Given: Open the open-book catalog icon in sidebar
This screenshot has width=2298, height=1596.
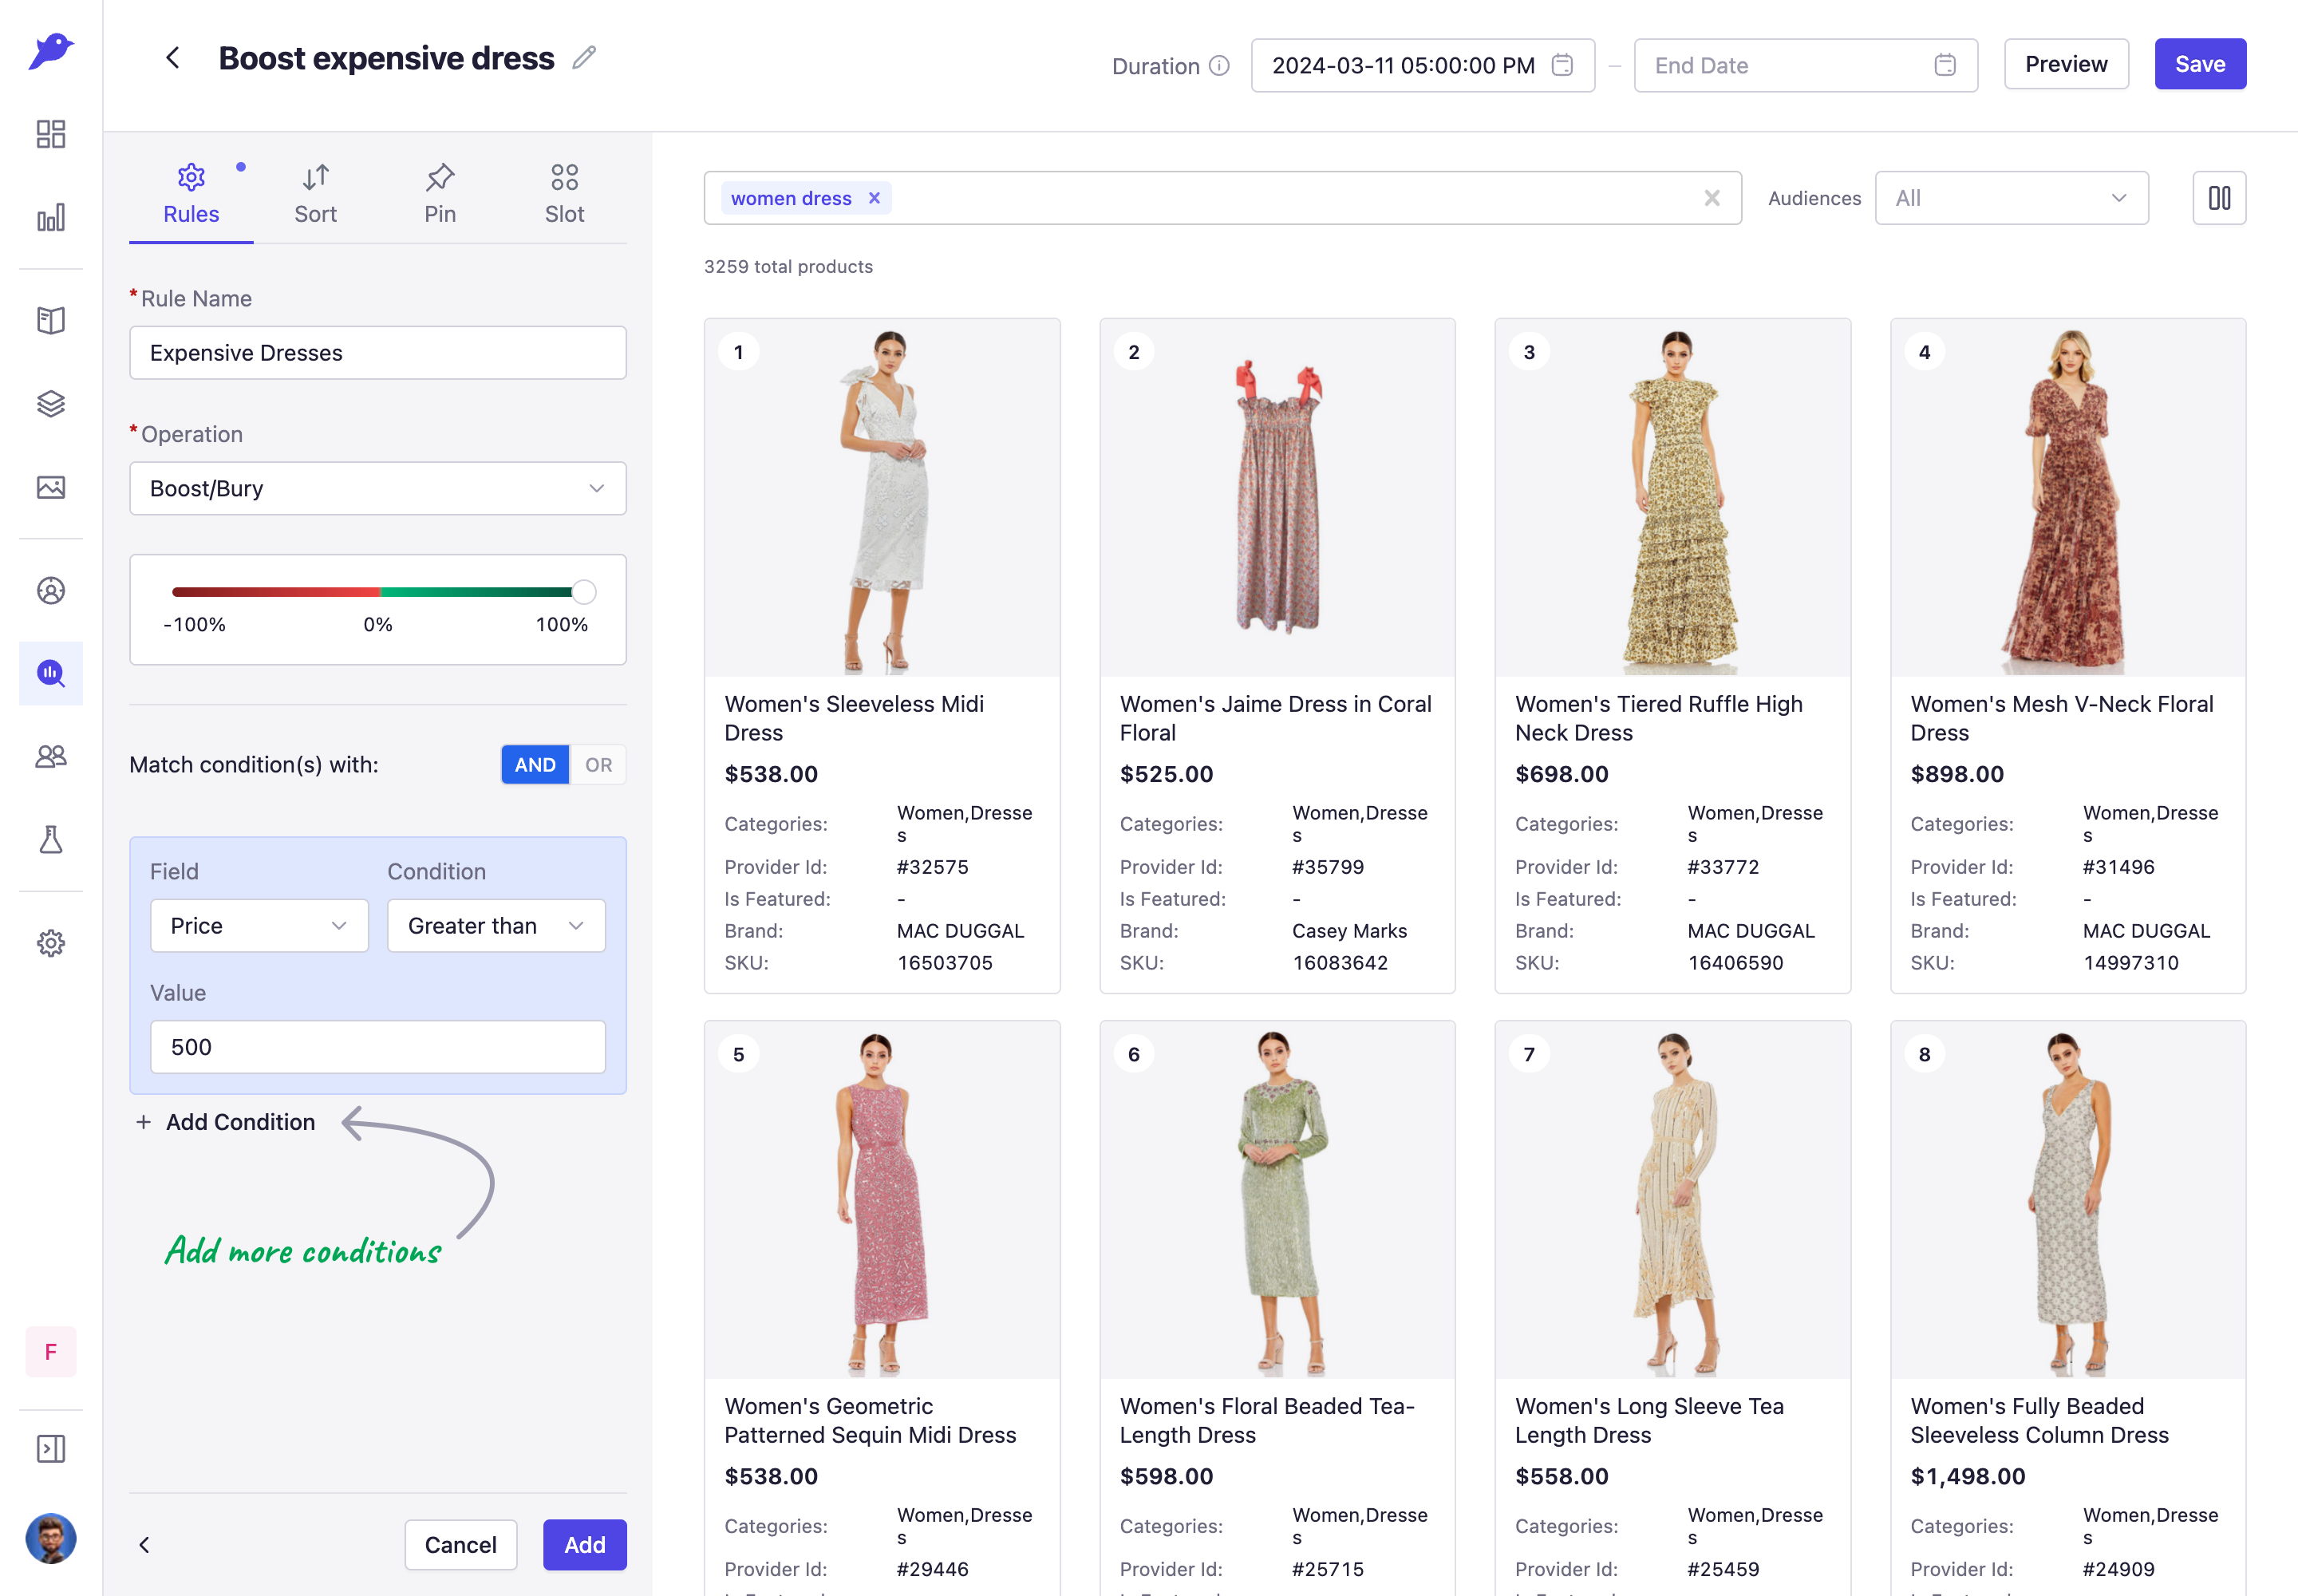Looking at the screenshot, I should point(51,320).
